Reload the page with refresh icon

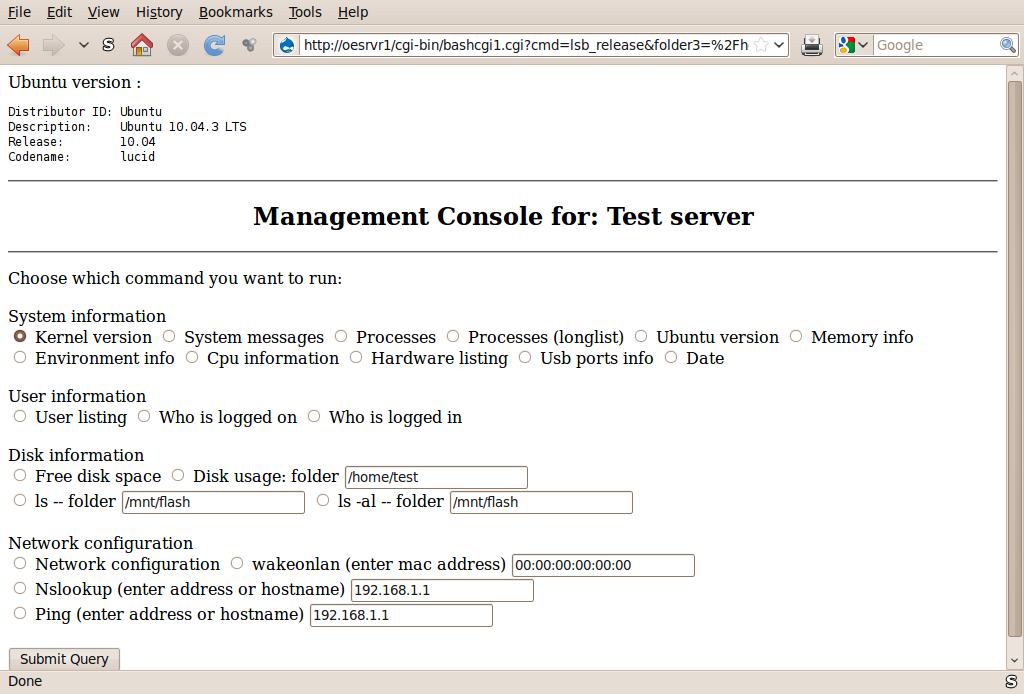[214, 45]
